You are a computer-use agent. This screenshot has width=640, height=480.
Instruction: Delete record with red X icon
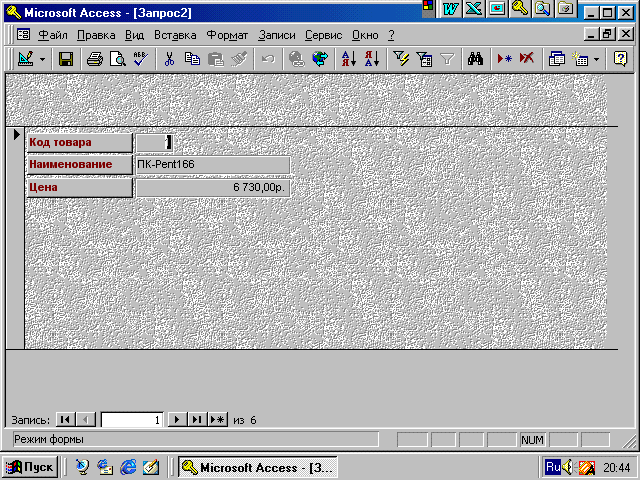tap(527, 59)
